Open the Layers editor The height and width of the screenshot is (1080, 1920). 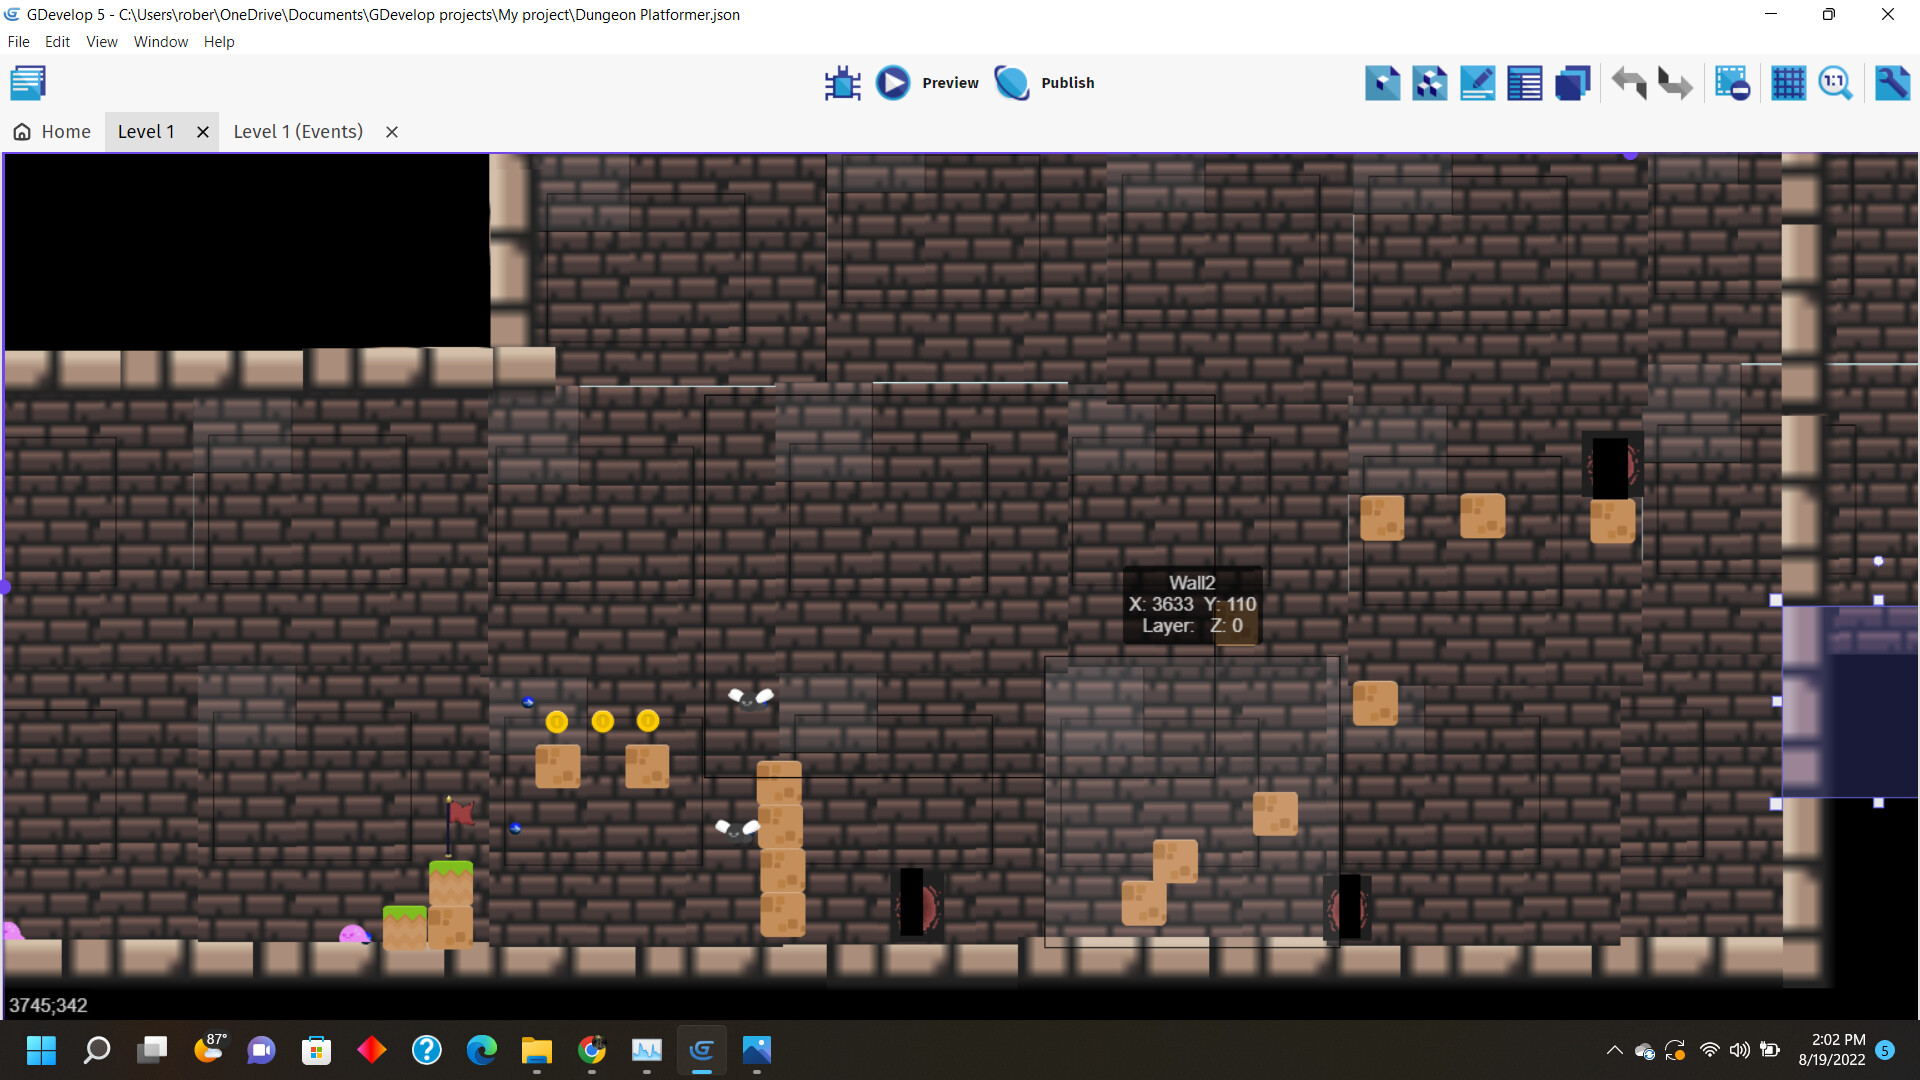click(x=1572, y=82)
